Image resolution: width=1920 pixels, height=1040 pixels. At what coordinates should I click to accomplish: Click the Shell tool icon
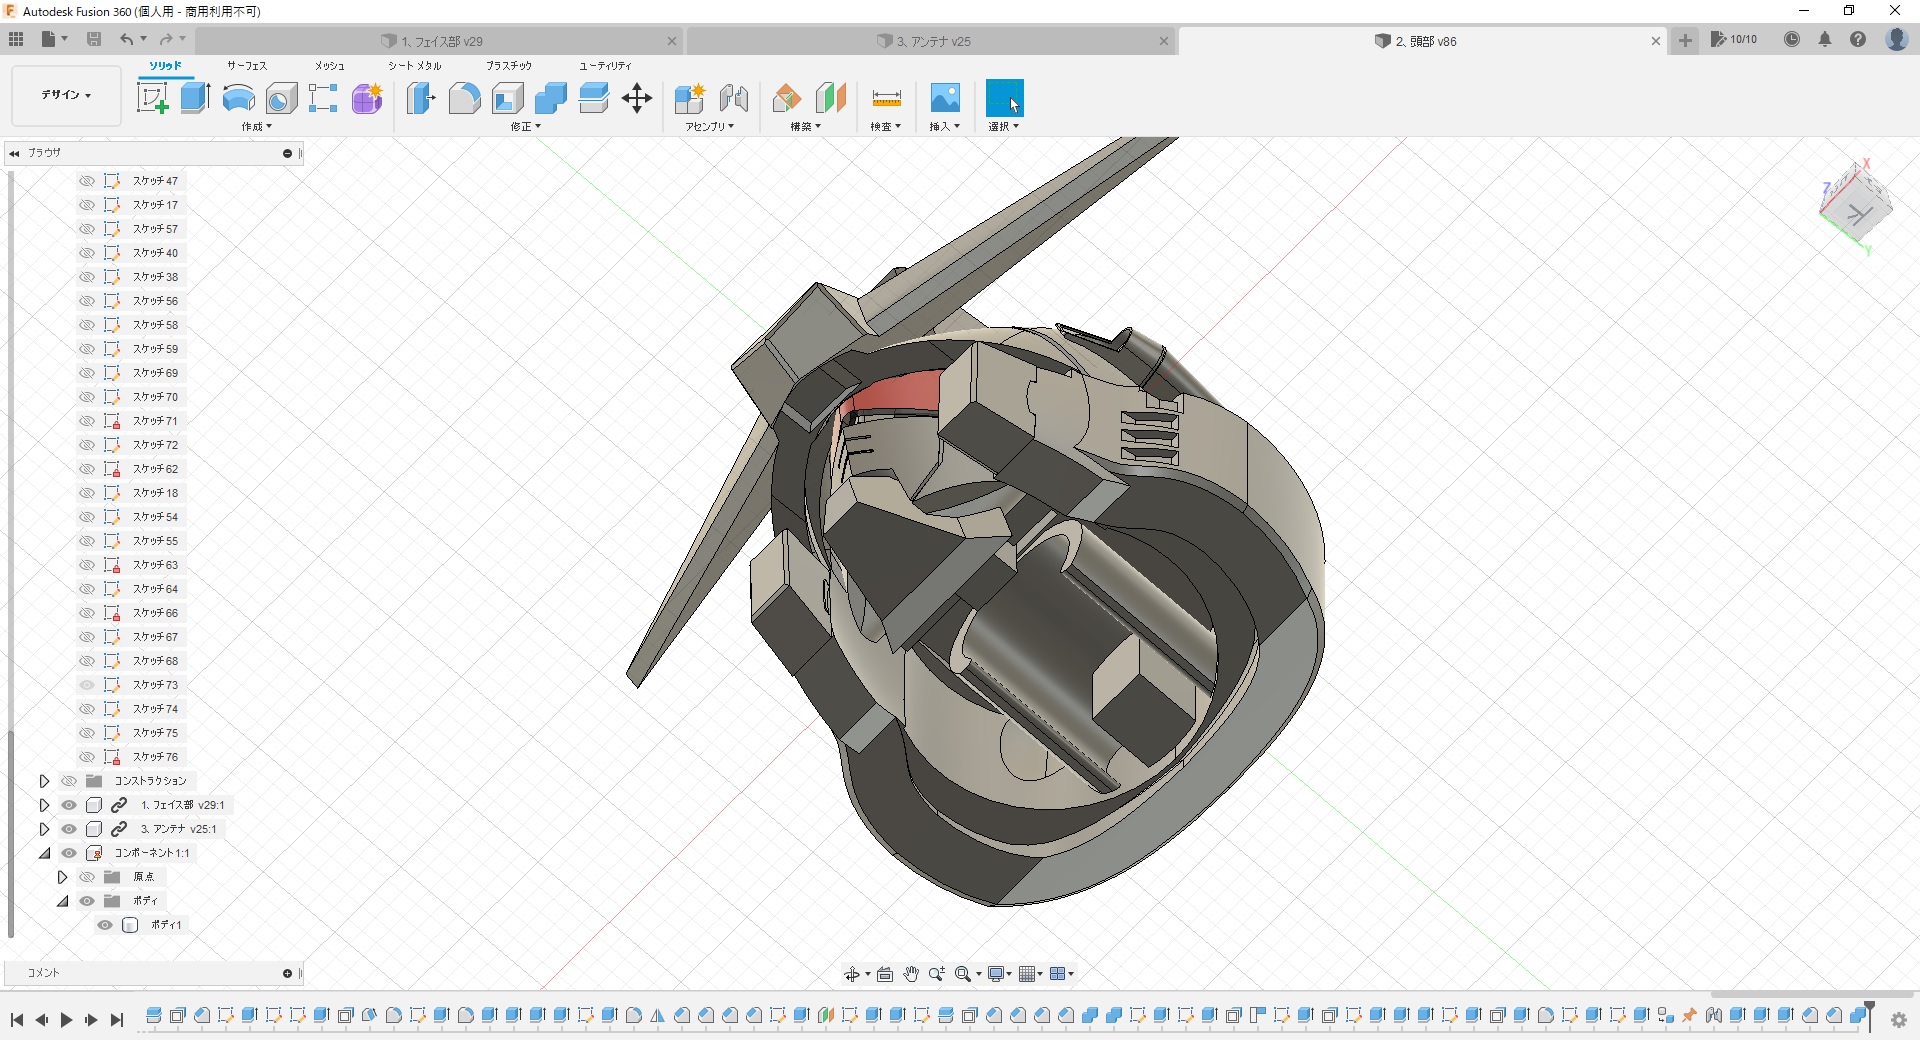(x=508, y=98)
